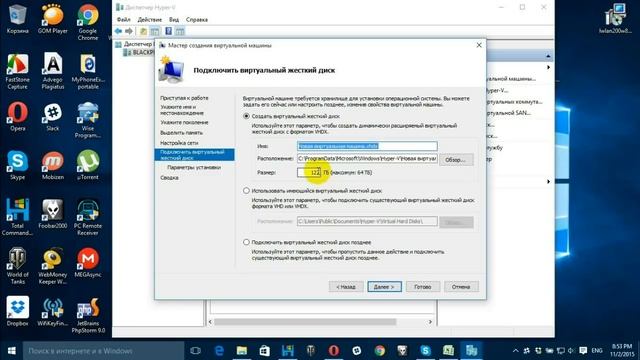Open Mobizen desktop shortcut
Viewport: 640px width, 360px height.
(53, 165)
